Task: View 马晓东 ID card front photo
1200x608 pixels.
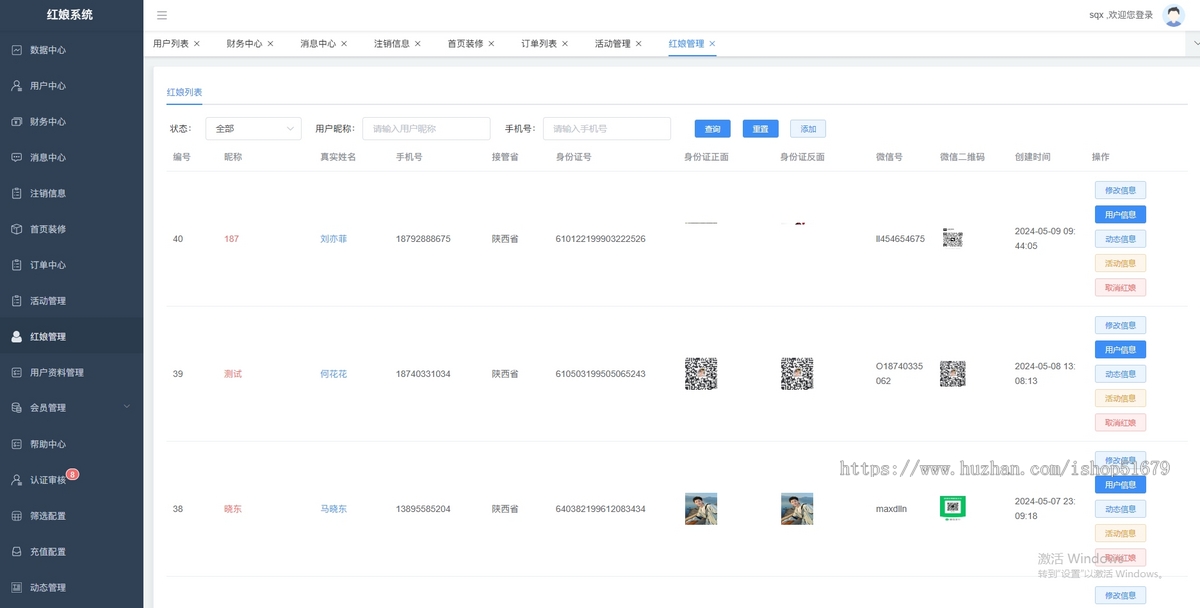Action: point(701,509)
